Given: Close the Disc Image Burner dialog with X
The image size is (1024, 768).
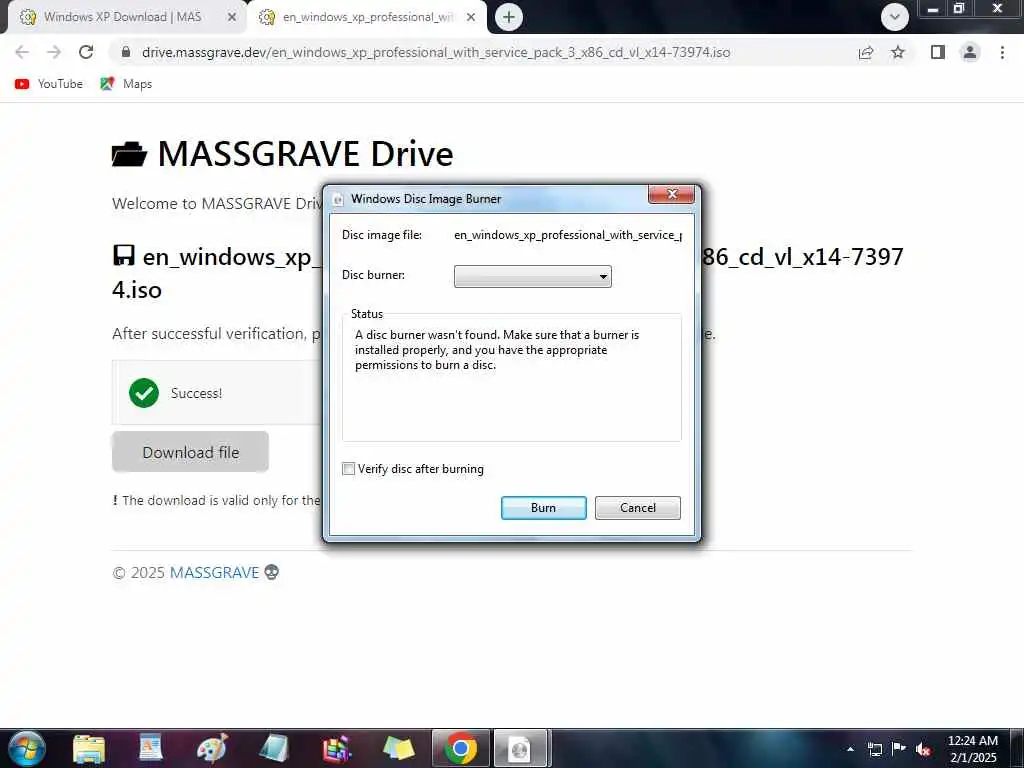Looking at the screenshot, I should point(671,194).
